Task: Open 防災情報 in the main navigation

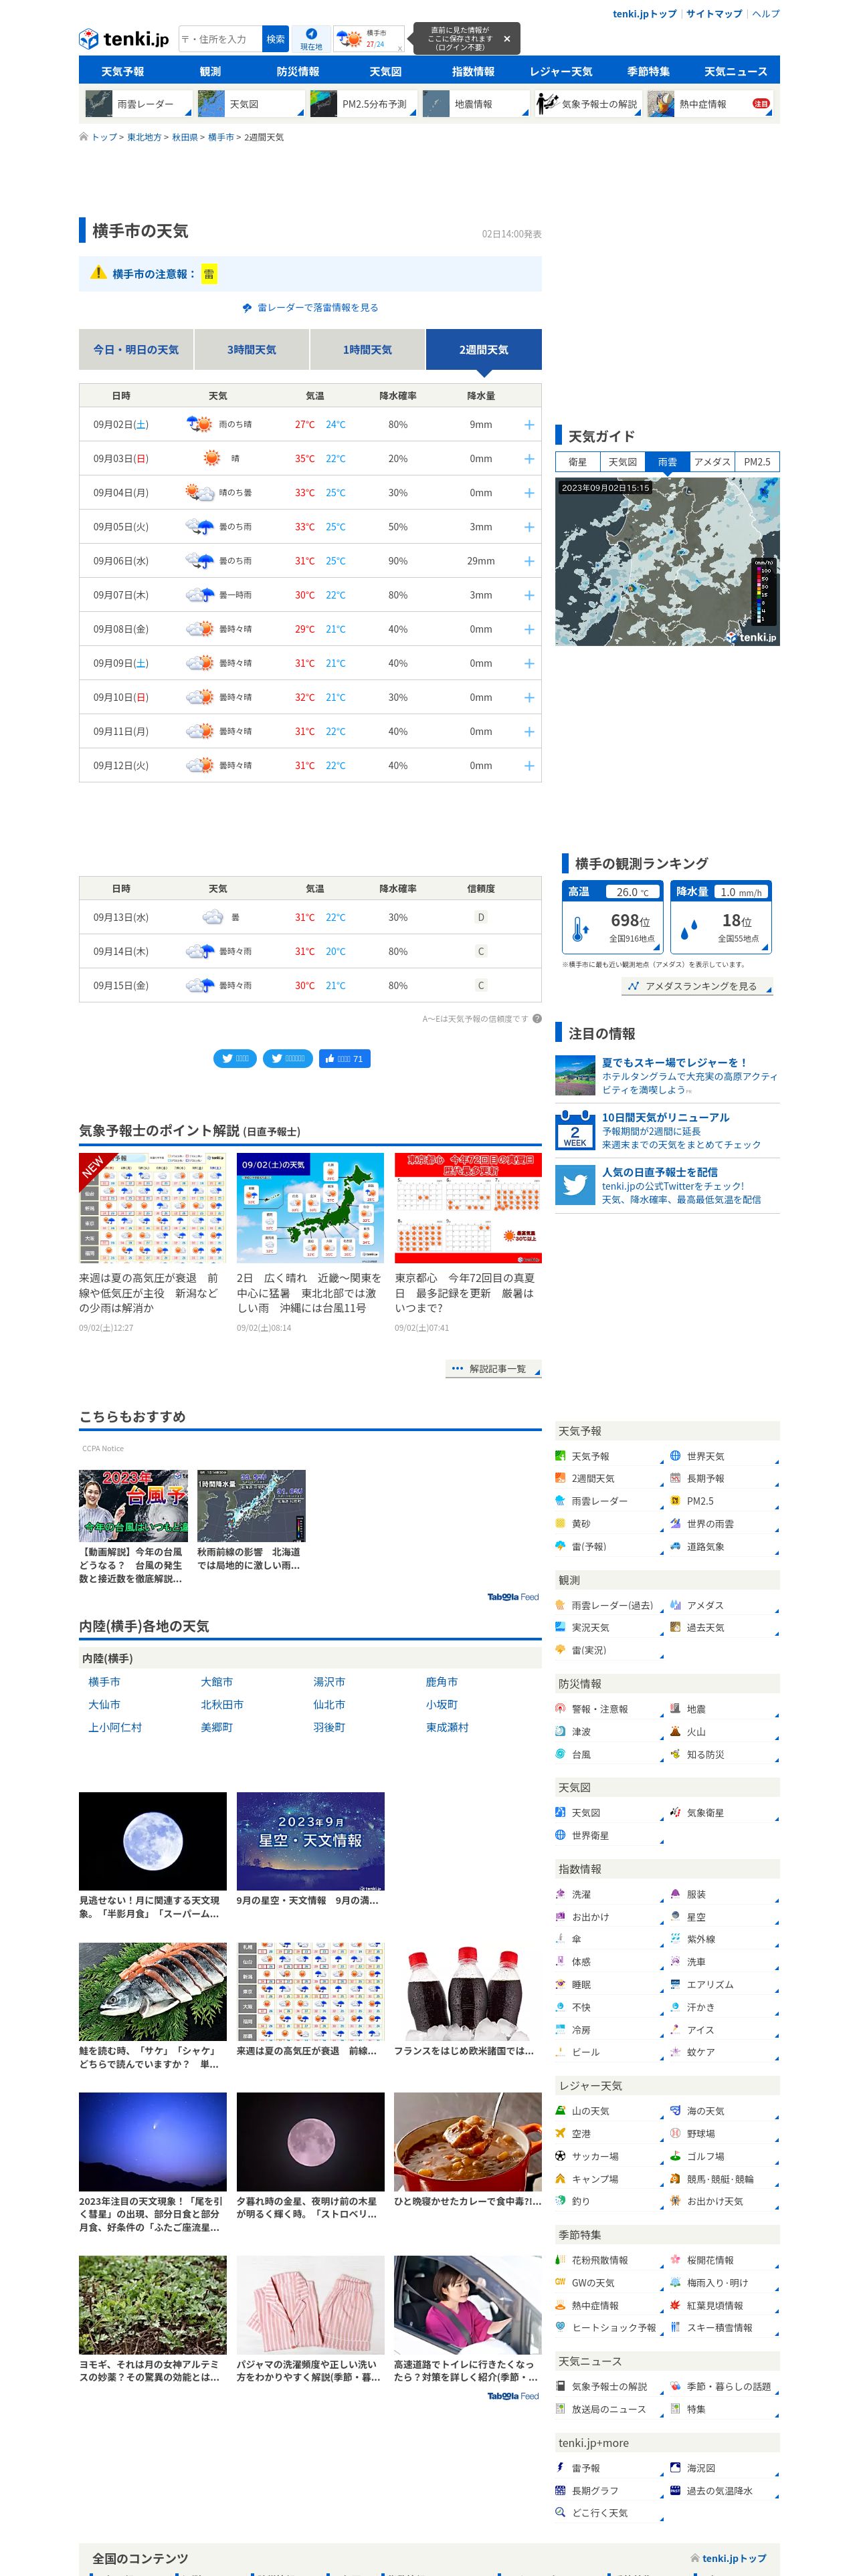Action: 298,71
